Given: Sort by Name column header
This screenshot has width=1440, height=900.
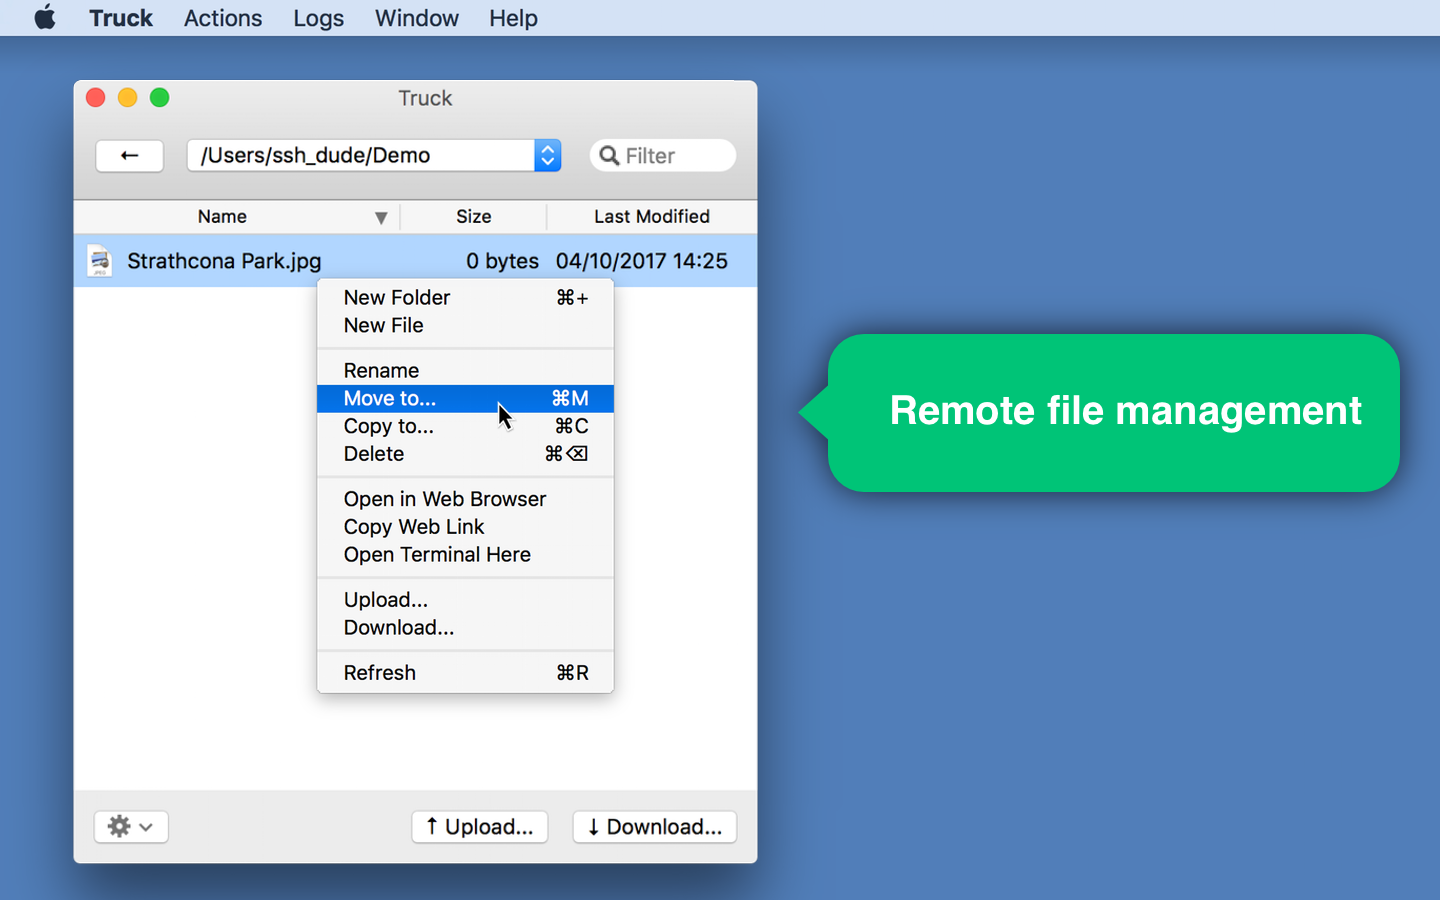Looking at the screenshot, I should click(x=222, y=216).
